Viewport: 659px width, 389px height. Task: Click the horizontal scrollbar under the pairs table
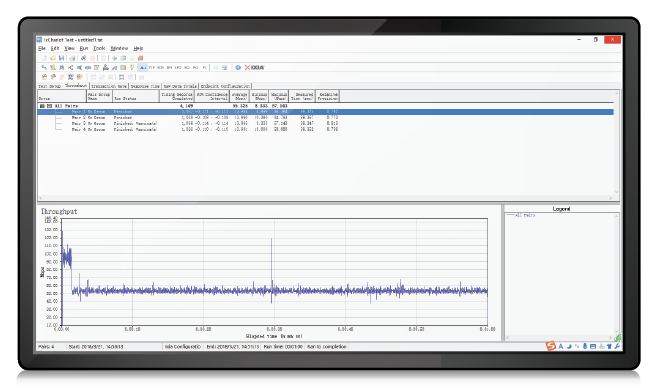click(x=326, y=198)
